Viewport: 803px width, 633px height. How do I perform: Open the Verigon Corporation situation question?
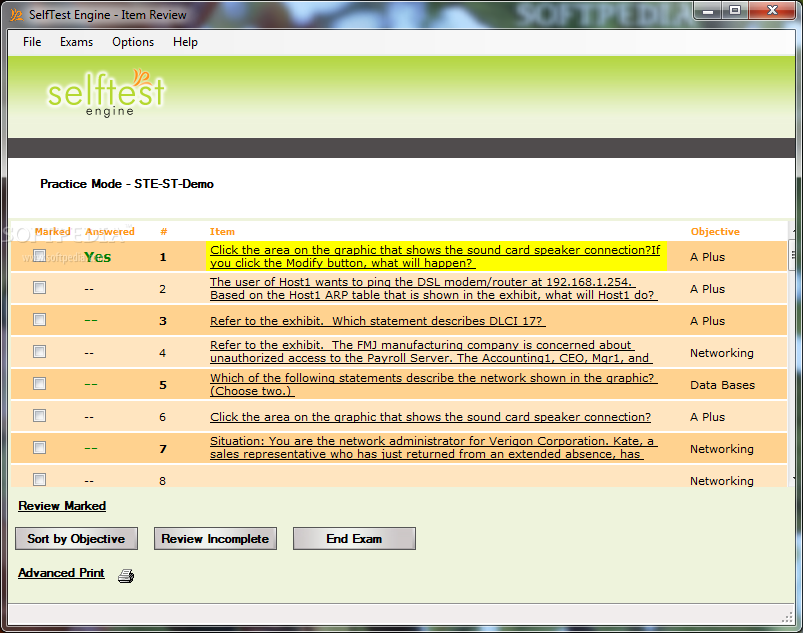[433, 447]
